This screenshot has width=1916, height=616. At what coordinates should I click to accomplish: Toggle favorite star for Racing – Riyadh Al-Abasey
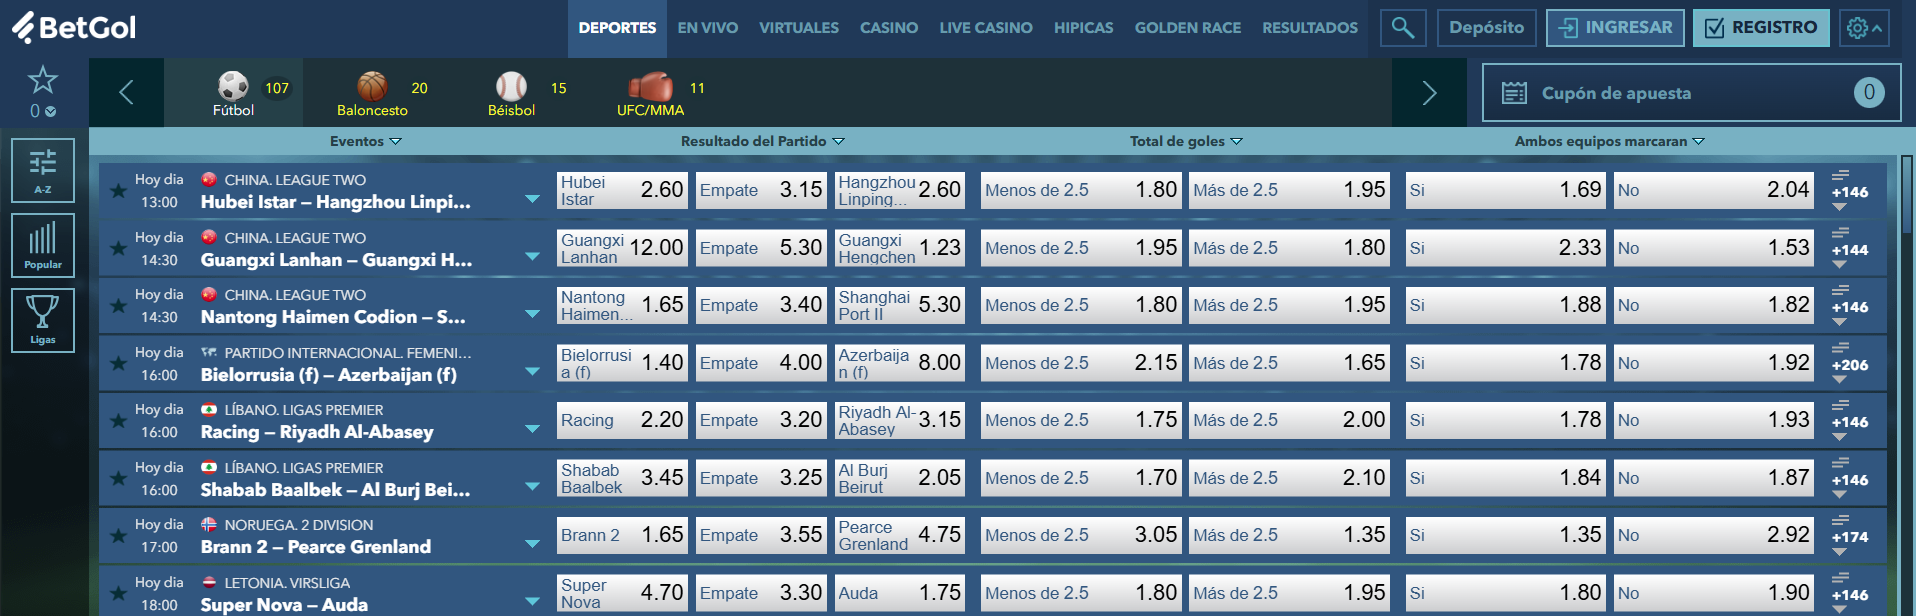coord(118,420)
